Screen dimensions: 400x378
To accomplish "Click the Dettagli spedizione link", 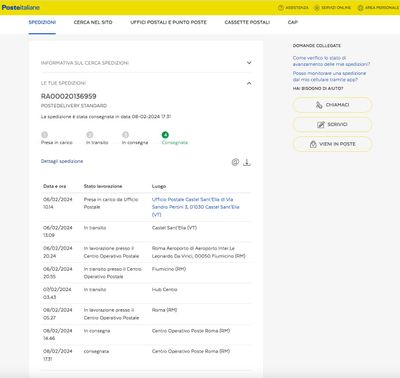I will point(62,161).
